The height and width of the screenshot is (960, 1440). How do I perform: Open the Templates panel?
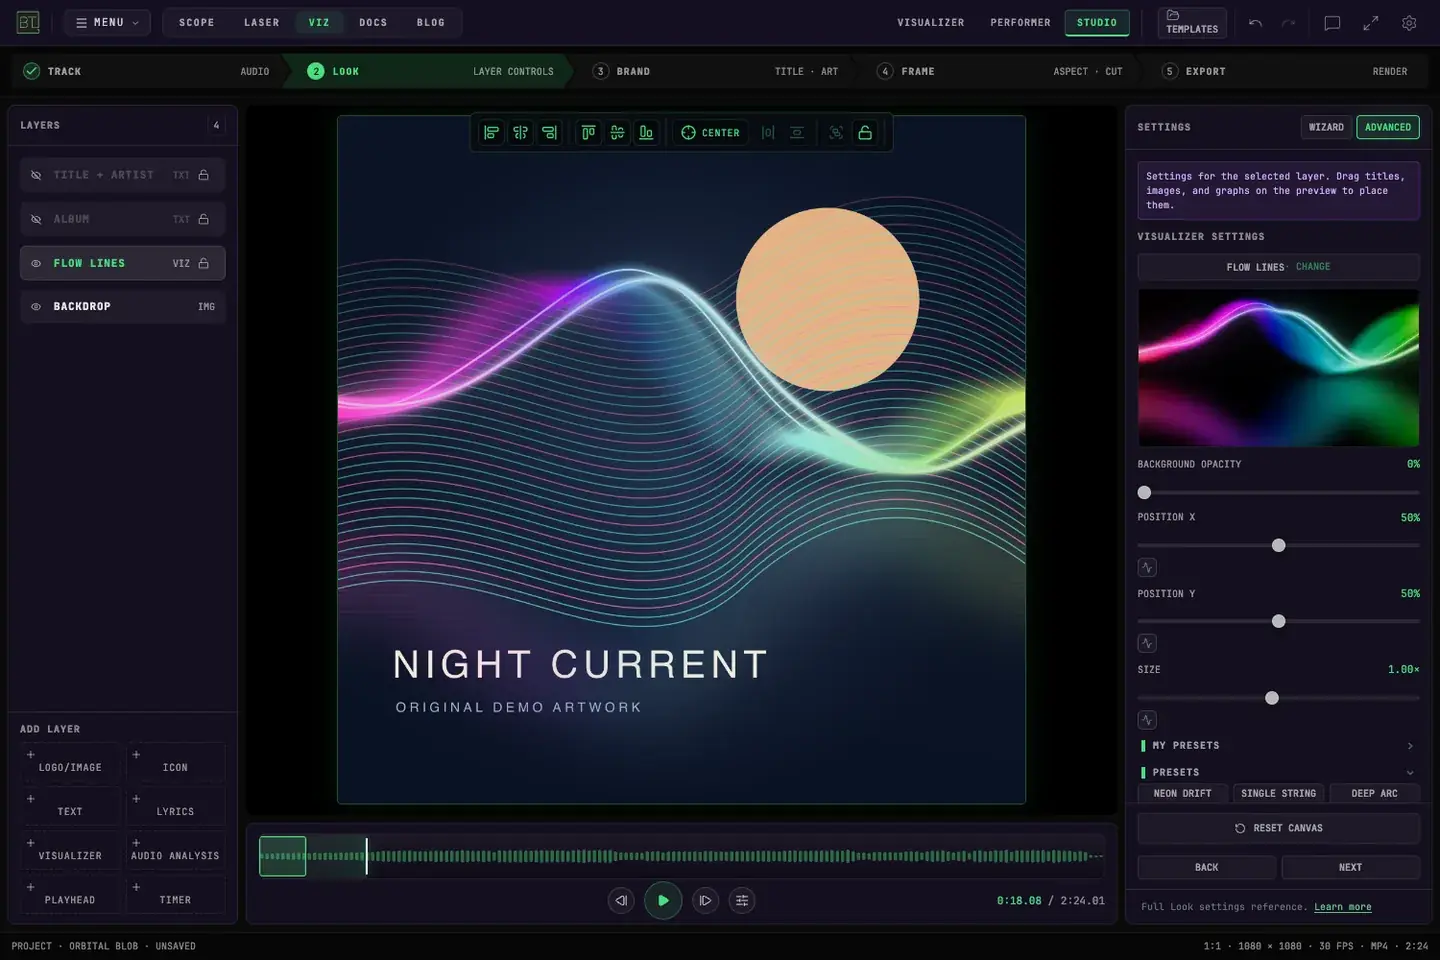[1192, 22]
